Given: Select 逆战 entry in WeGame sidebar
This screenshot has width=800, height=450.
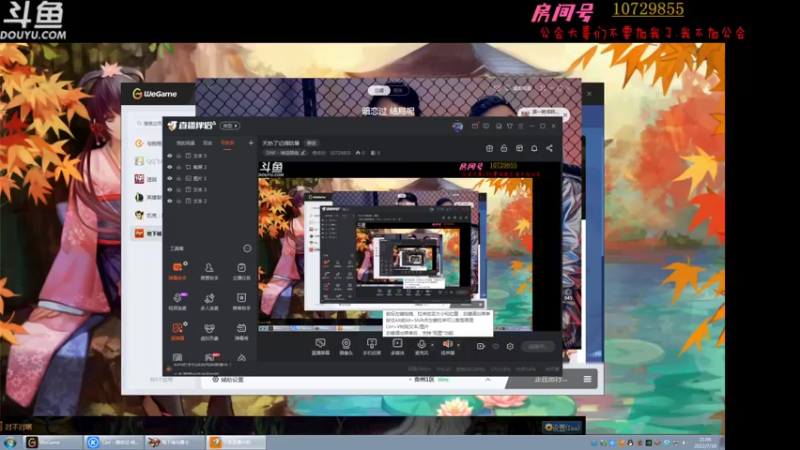Looking at the screenshot, I should tap(146, 179).
